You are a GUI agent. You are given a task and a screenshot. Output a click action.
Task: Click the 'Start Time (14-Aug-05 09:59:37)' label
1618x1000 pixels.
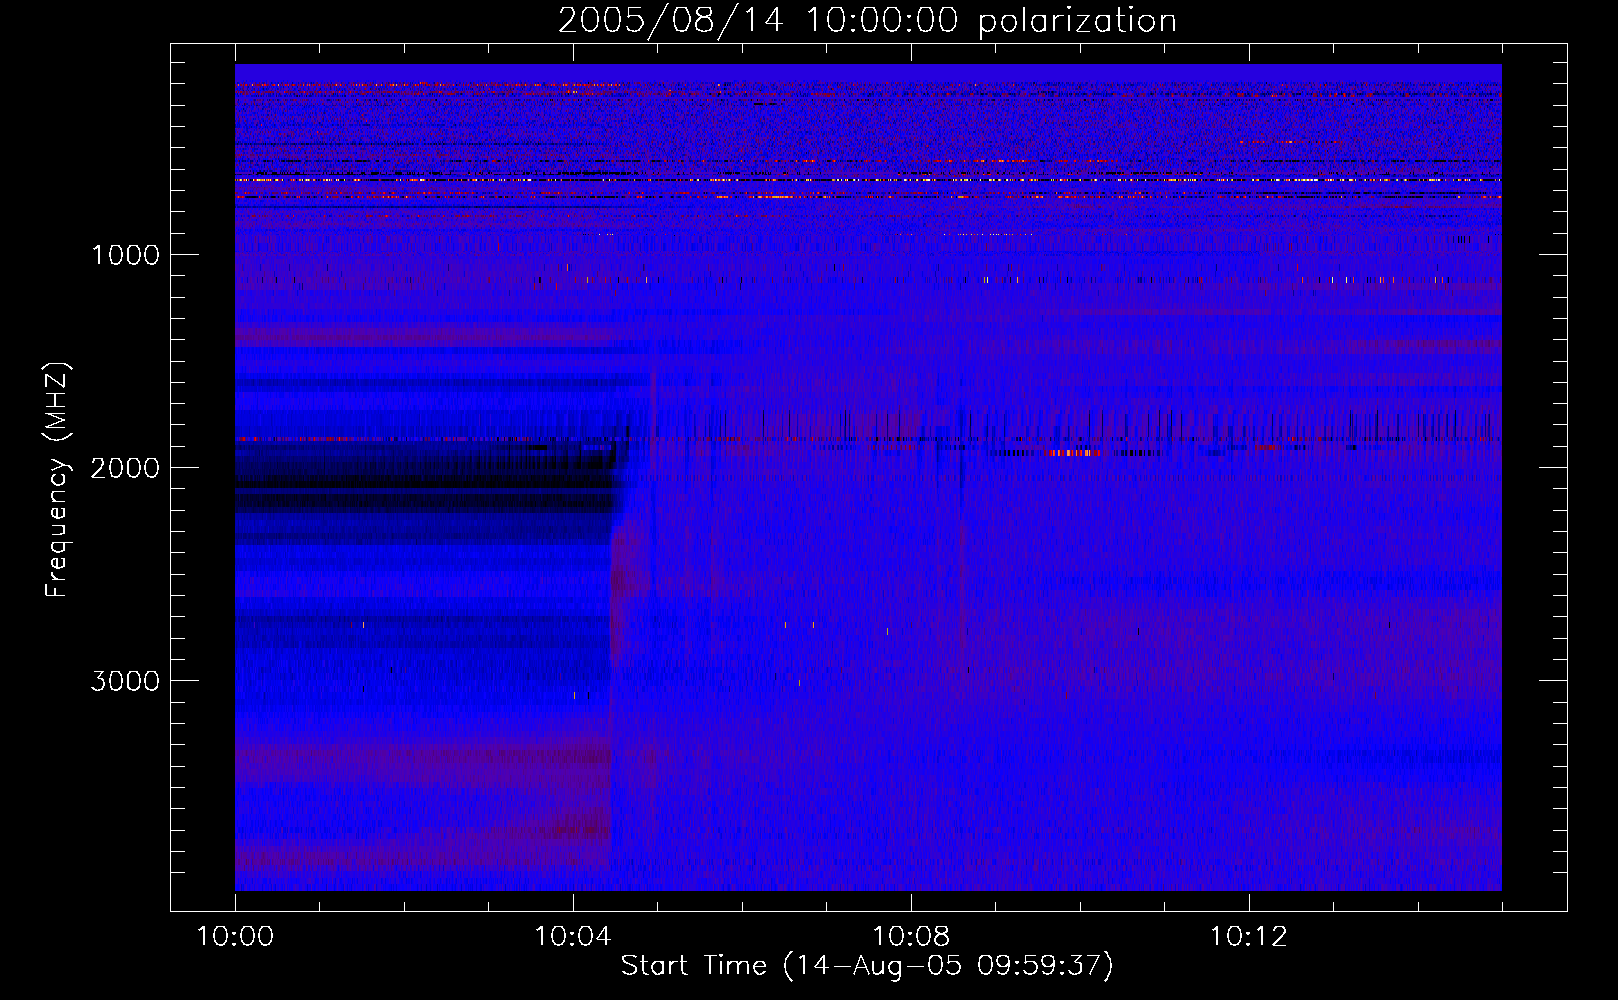pyautogui.click(x=867, y=966)
